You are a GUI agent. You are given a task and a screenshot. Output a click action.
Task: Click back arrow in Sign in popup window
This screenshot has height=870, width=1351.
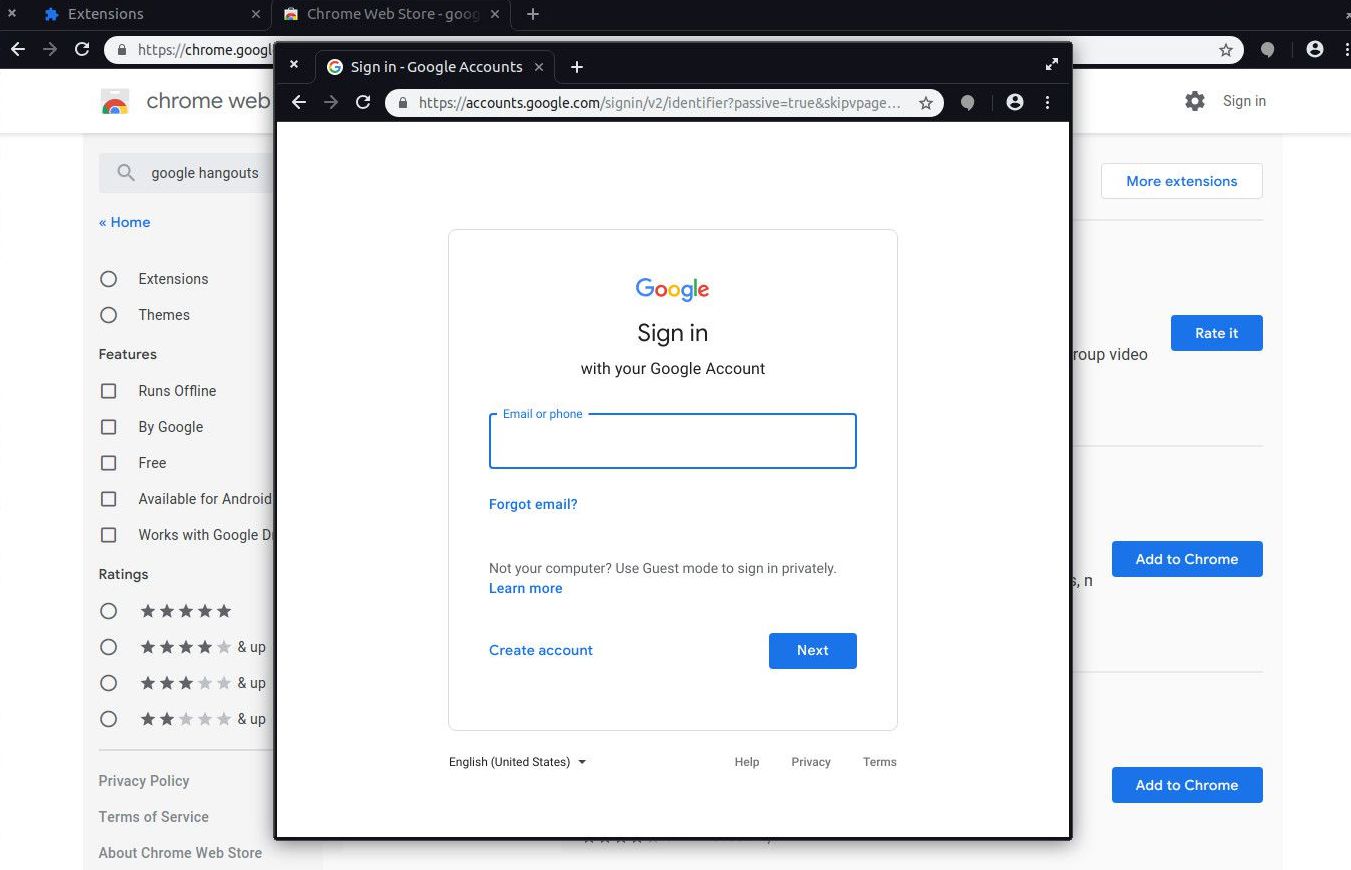pos(298,102)
